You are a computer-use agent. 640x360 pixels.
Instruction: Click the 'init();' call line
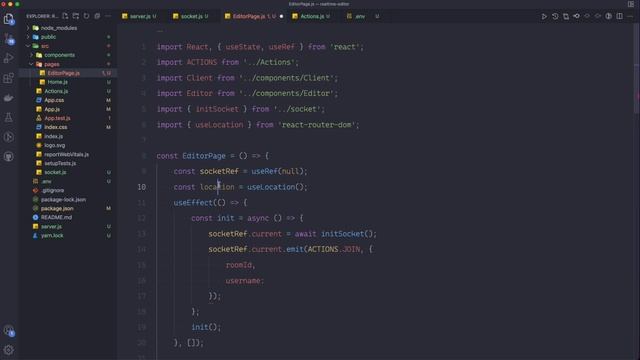pyautogui.click(x=206, y=327)
